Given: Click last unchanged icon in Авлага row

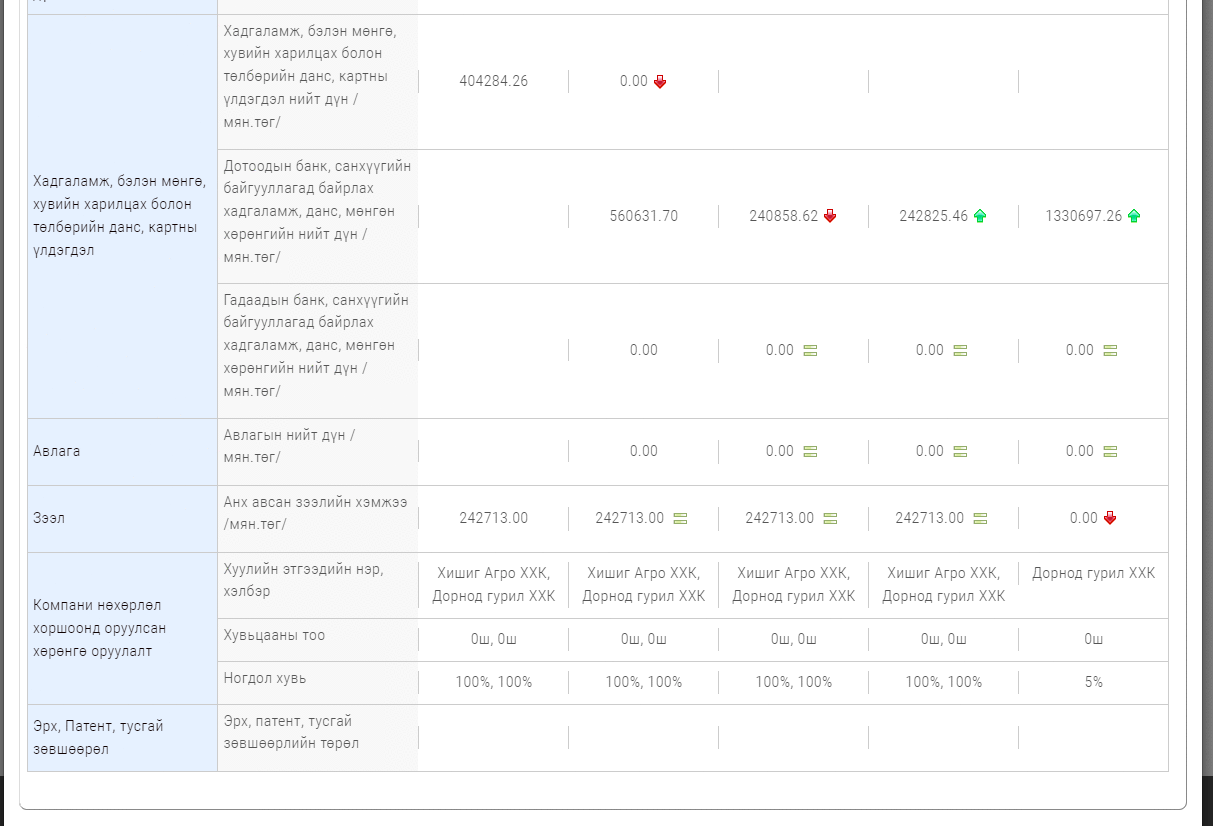Looking at the screenshot, I should point(1110,452).
